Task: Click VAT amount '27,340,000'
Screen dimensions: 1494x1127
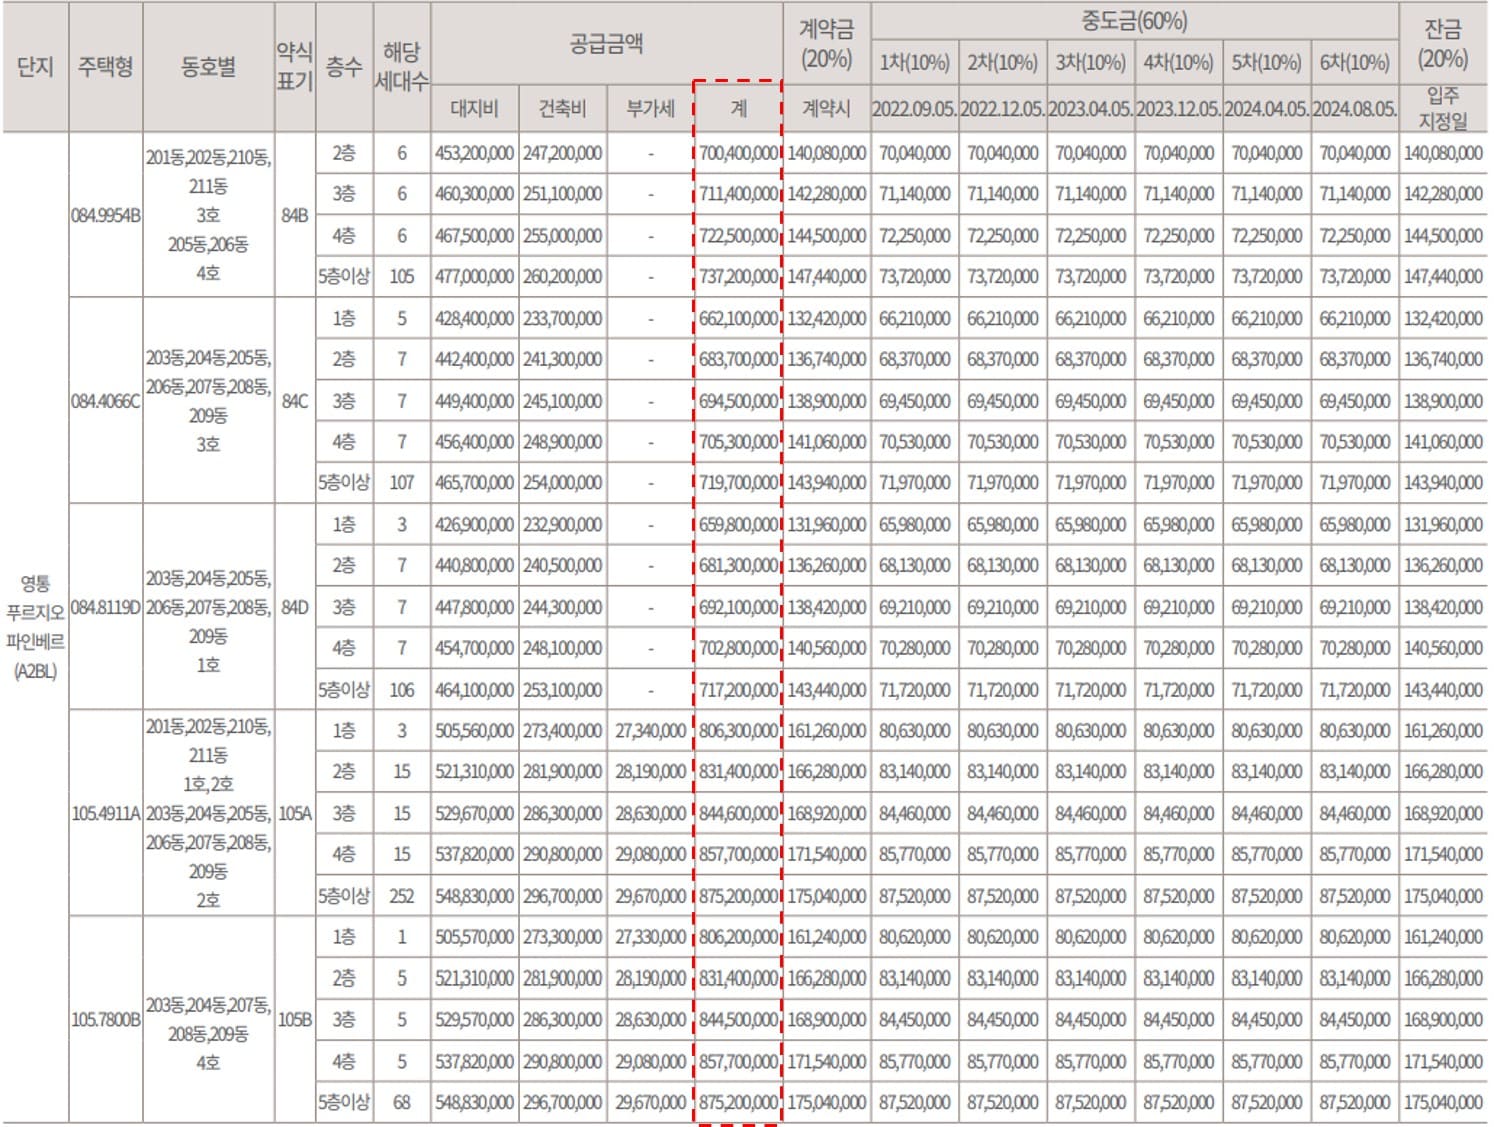Action: (650, 731)
